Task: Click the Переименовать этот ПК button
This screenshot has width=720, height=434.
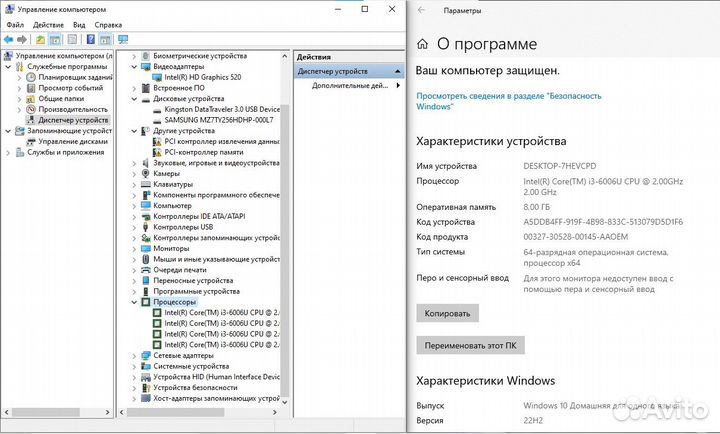Action: tap(470, 345)
